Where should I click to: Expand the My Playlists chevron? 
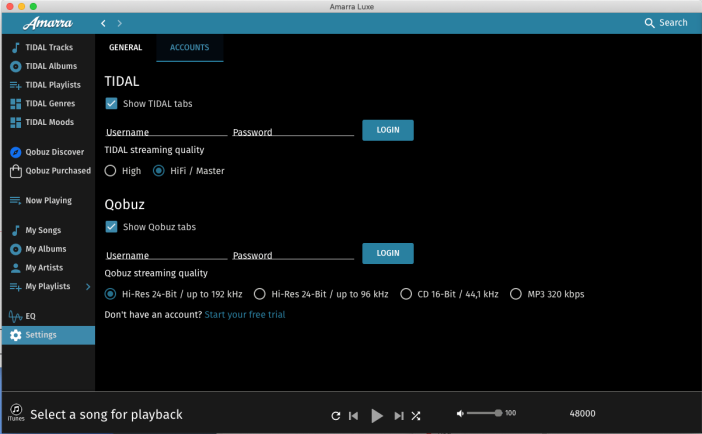[x=87, y=287]
